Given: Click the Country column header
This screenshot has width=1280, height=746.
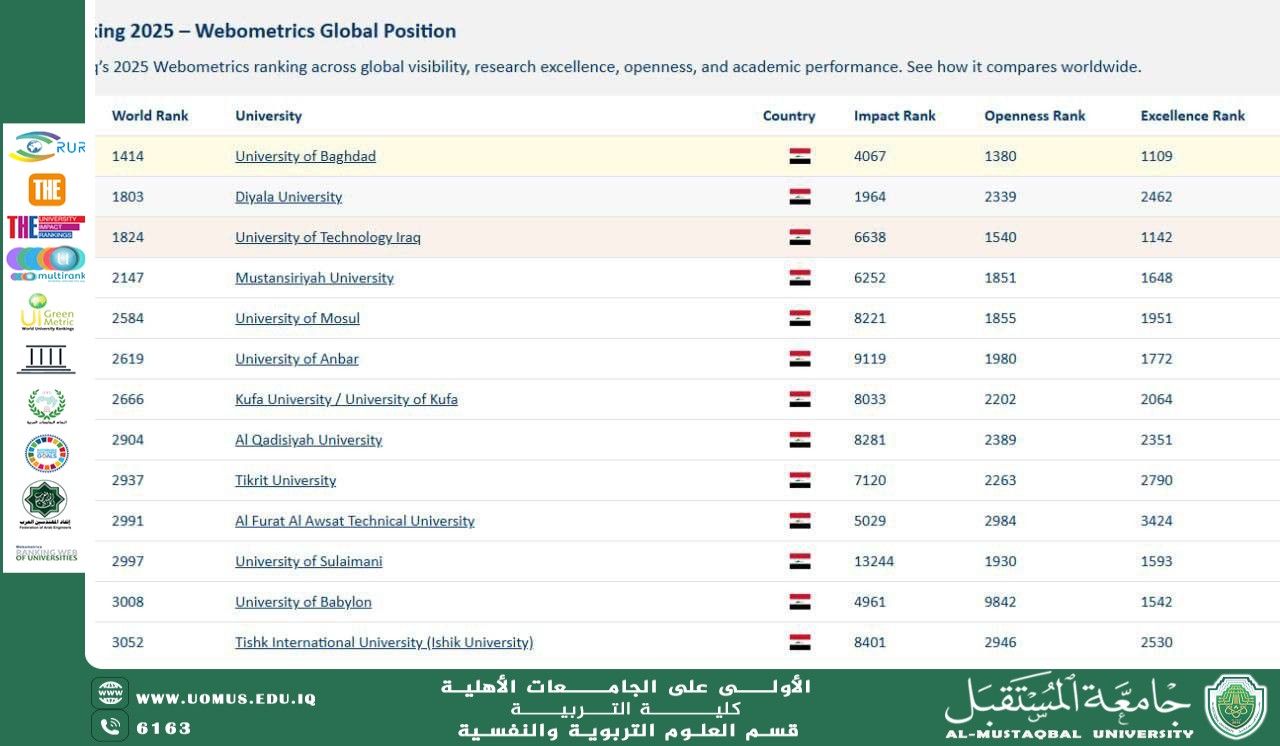Looking at the screenshot, I should [x=789, y=116].
